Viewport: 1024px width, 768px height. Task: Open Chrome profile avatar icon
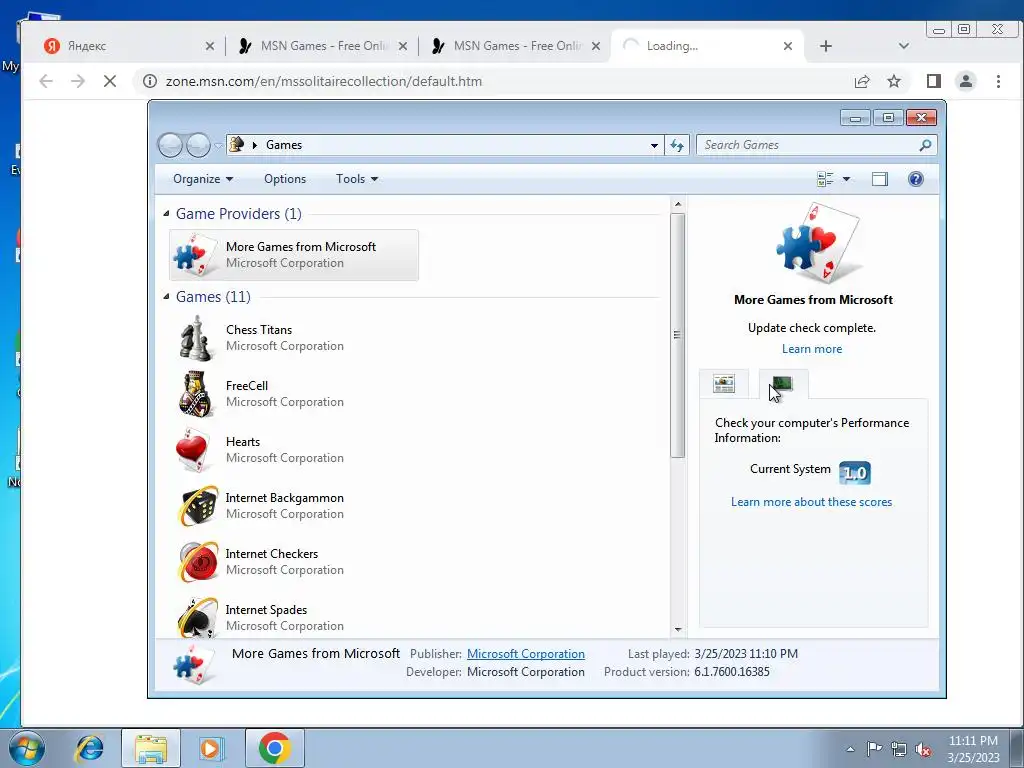coord(966,81)
